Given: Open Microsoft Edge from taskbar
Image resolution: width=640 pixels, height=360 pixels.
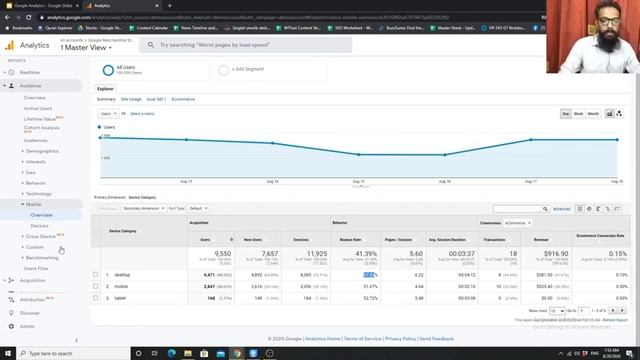Looking at the screenshot, I should click(171, 353).
